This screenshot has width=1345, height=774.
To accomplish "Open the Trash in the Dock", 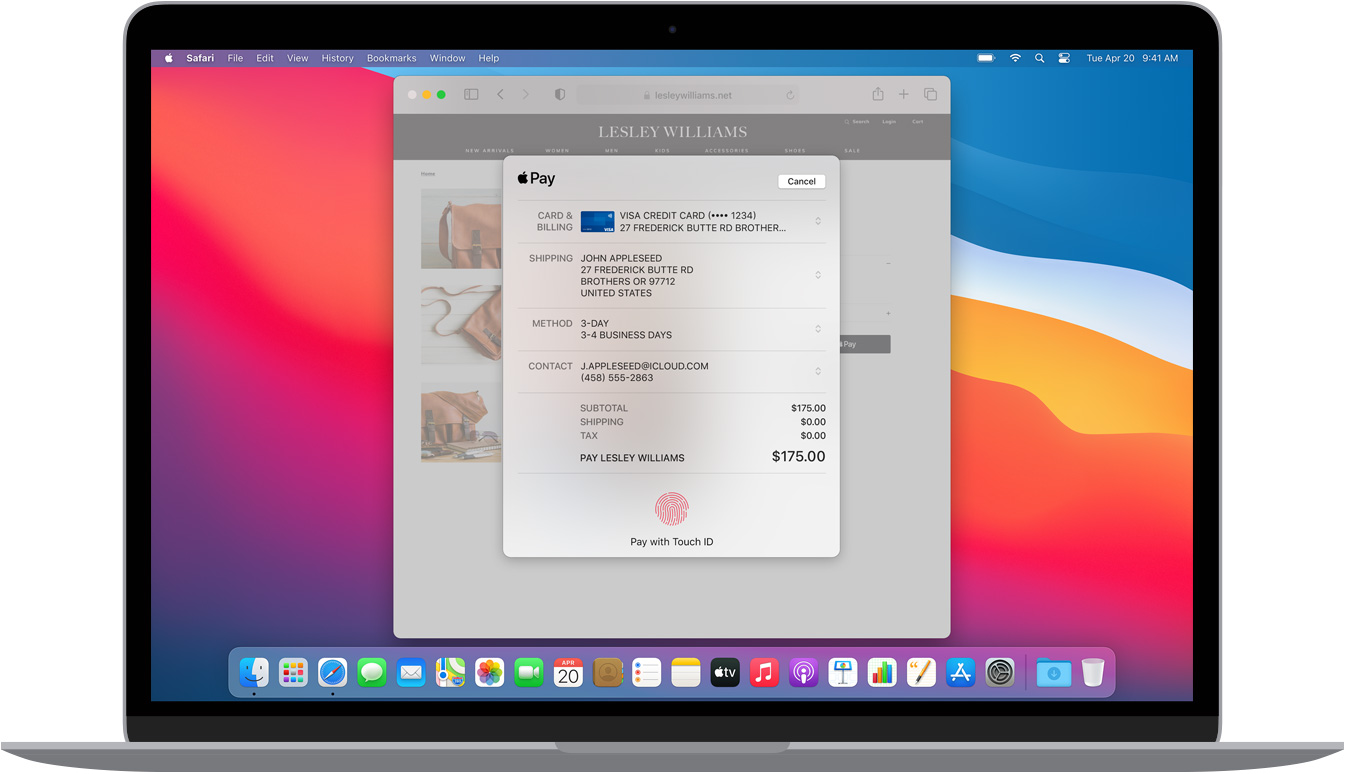I will (1092, 672).
